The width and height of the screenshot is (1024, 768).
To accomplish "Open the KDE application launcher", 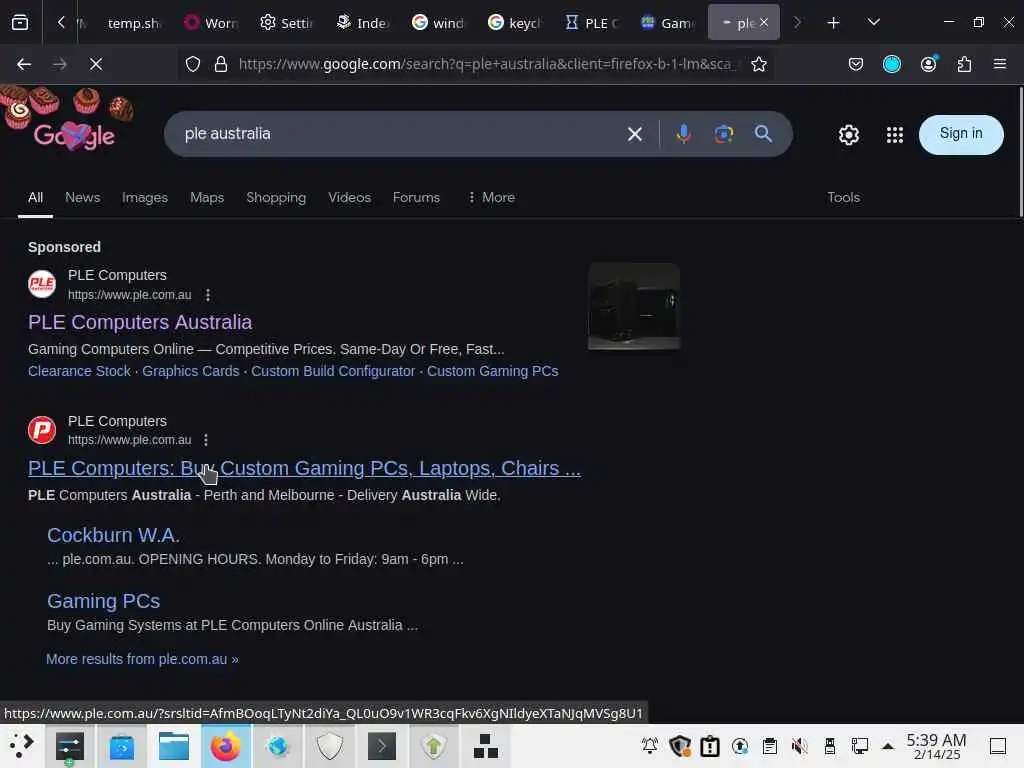I will pos(21,746).
